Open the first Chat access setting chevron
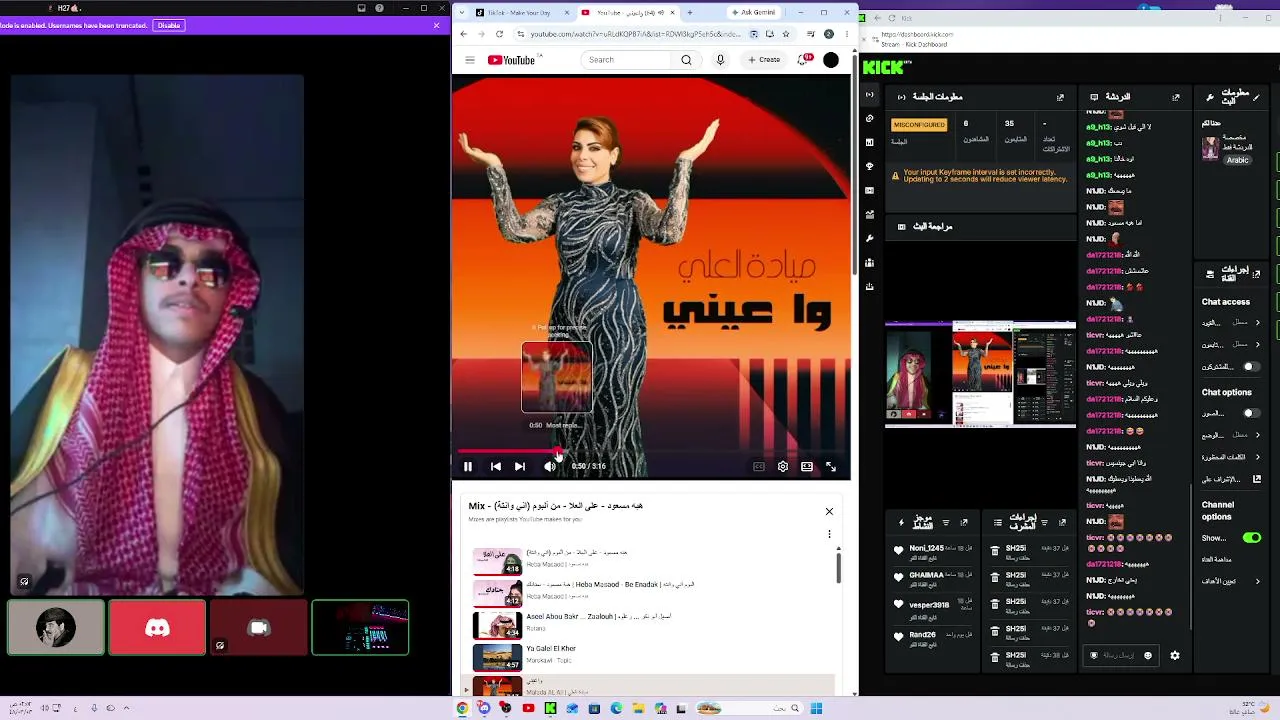This screenshot has width=1280, height=720. [1257, 323]
